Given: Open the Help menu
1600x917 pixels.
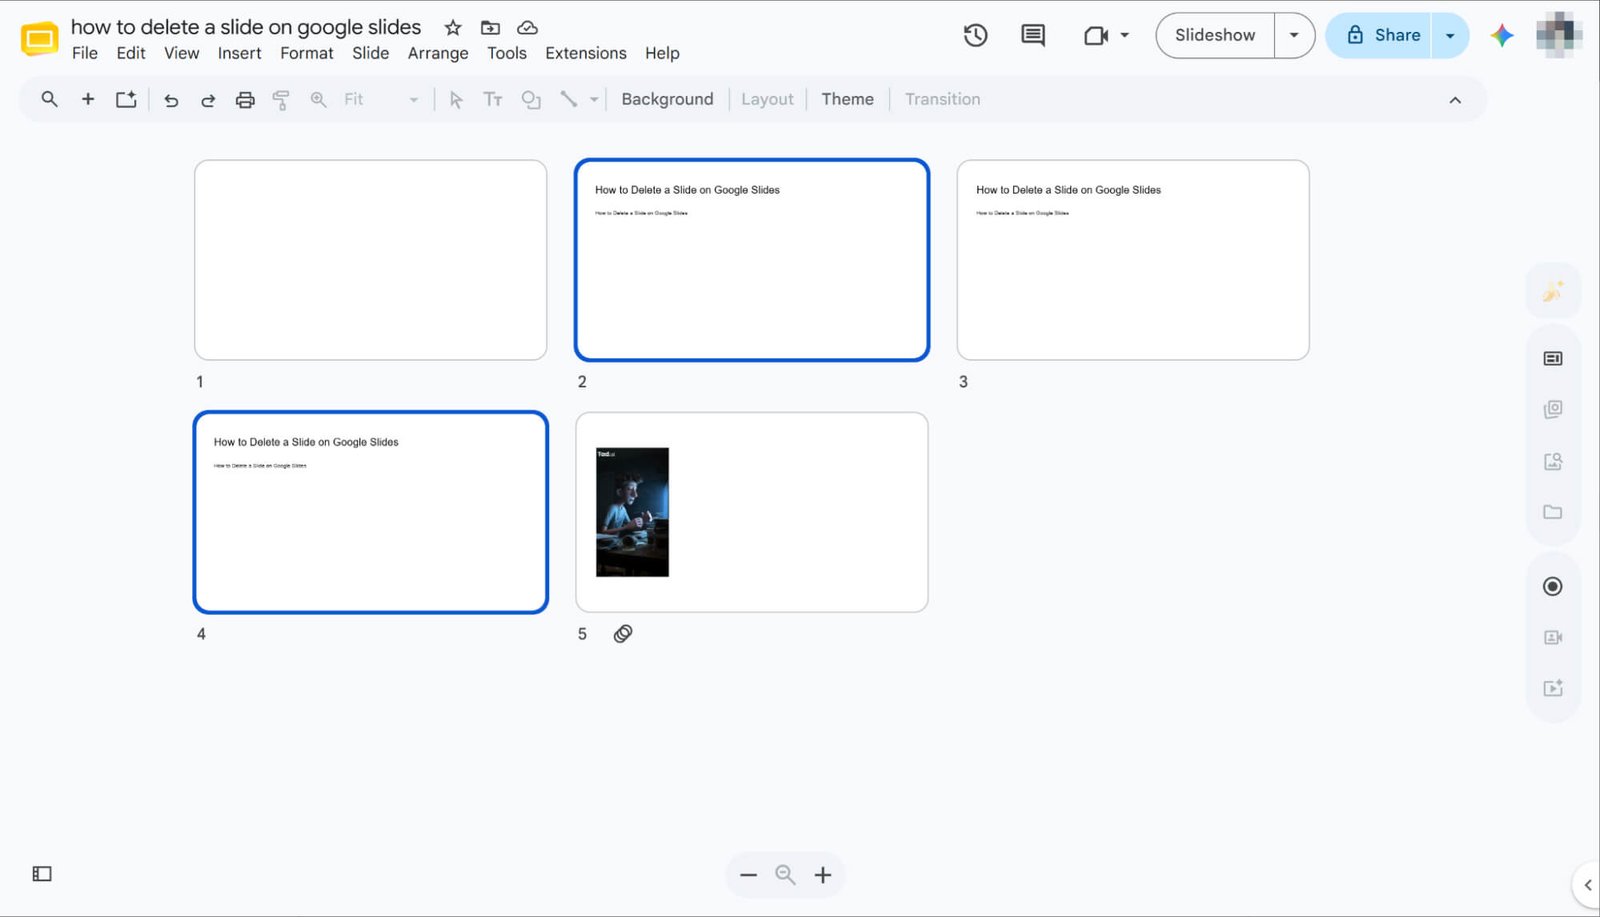Looking at the screenshot, I should 662,53.
